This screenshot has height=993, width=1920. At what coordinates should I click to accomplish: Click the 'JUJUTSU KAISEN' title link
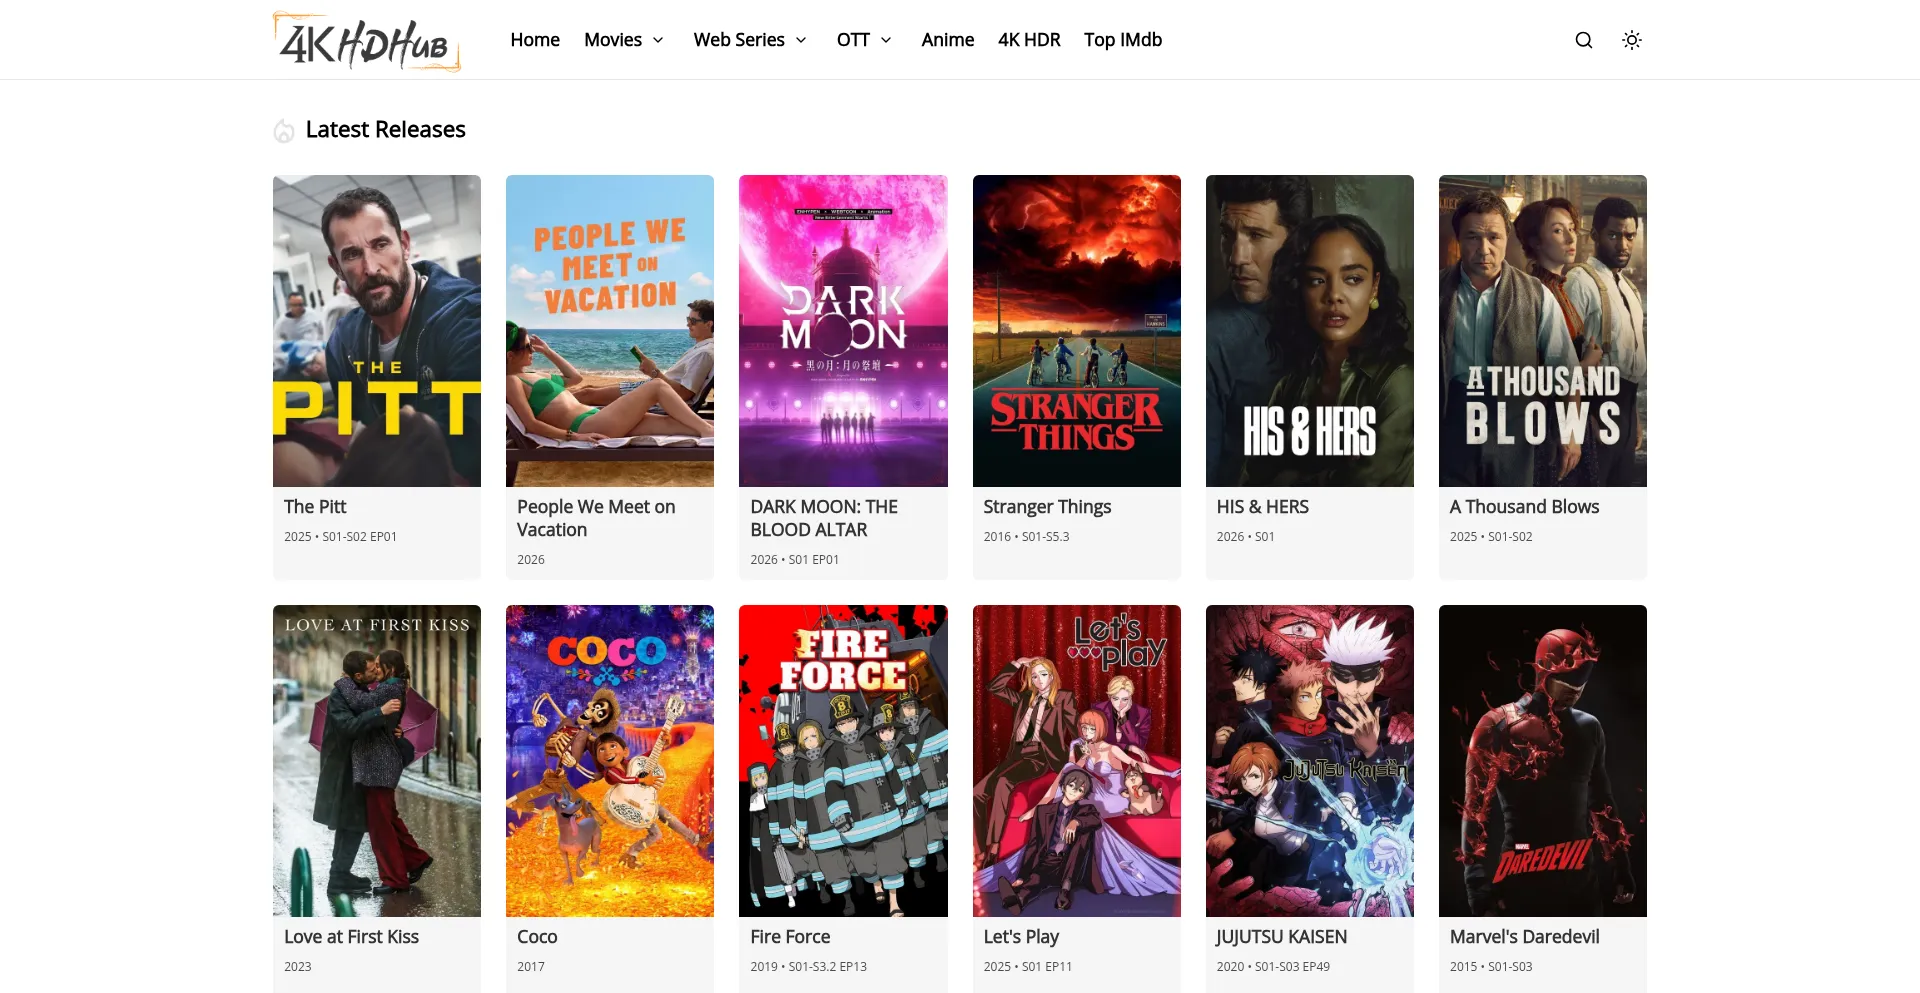tap(1281, 937)
